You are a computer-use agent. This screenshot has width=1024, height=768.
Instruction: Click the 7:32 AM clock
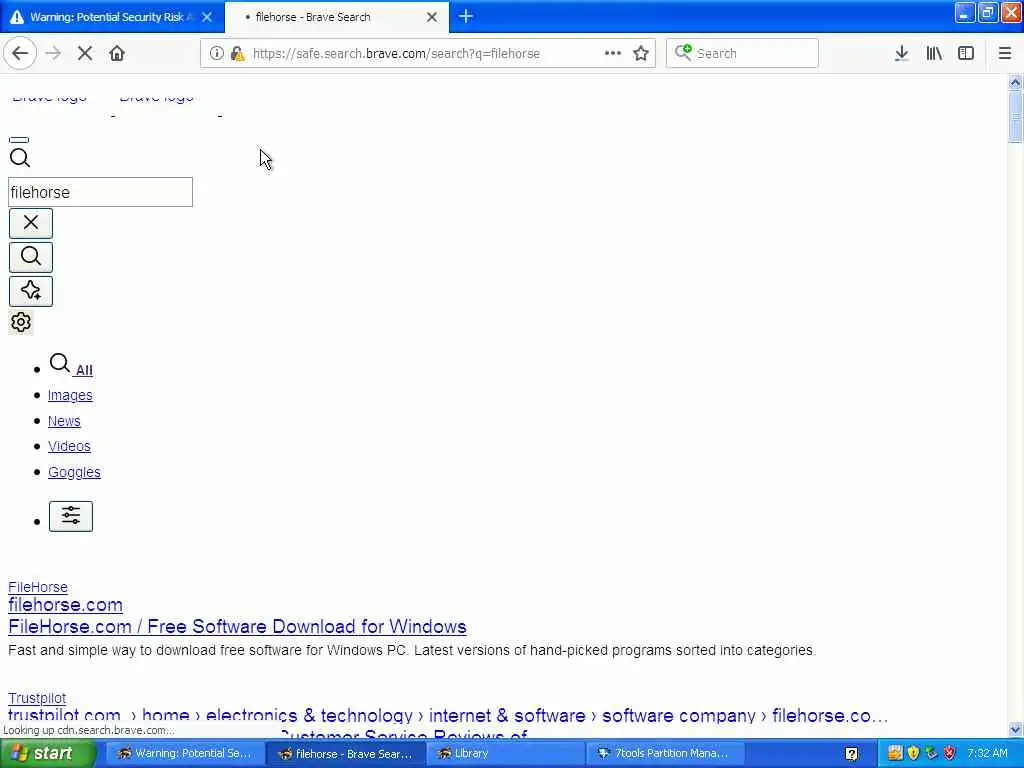point(987,754)
